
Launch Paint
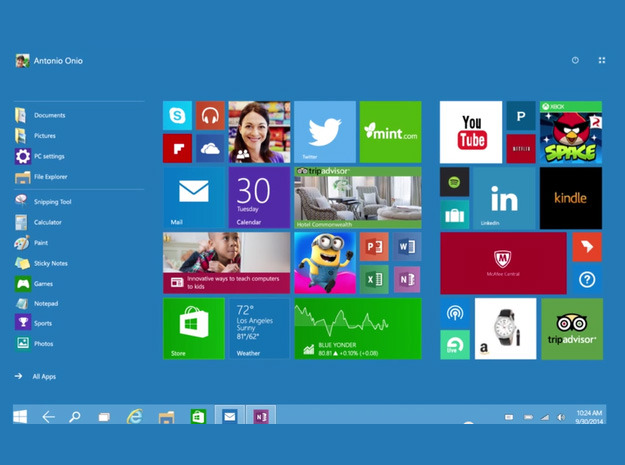[31, 243]
